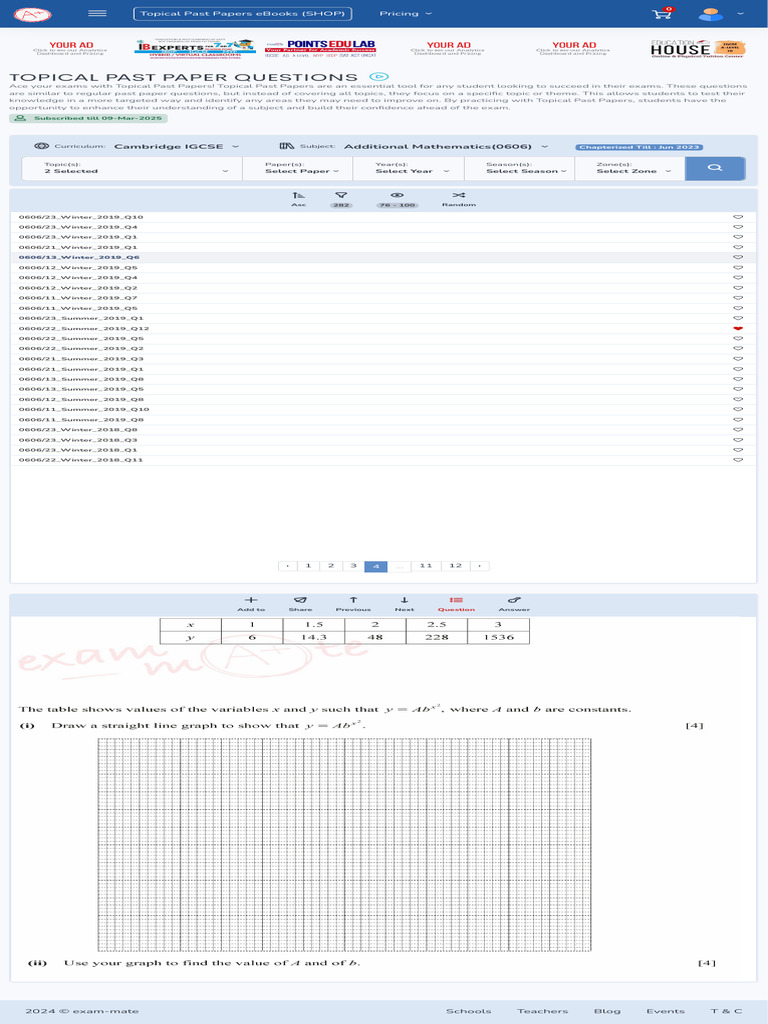The image size is (768, 1024).
Task: Switch to the Answer tab
Action: click(514, 600)
